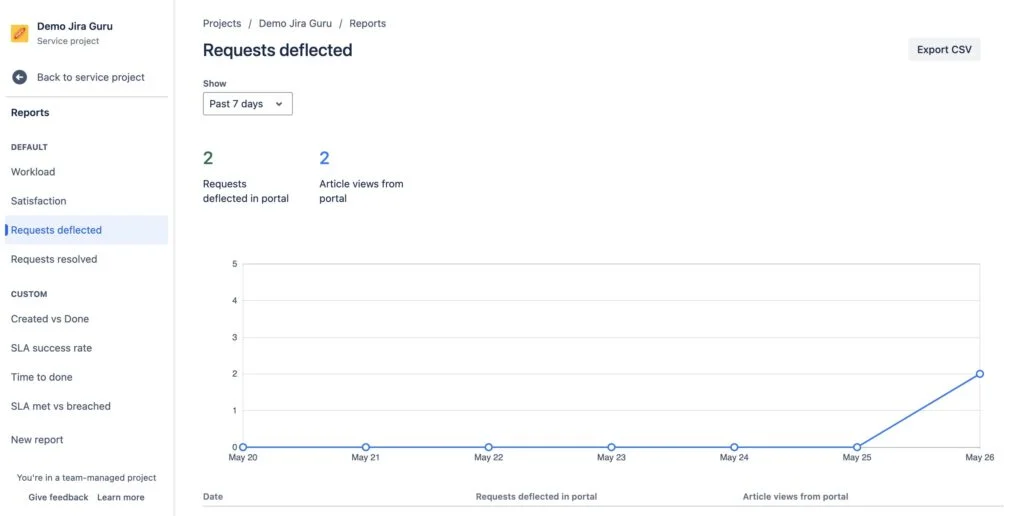Open the Time to done report

[x=42, y=377]
